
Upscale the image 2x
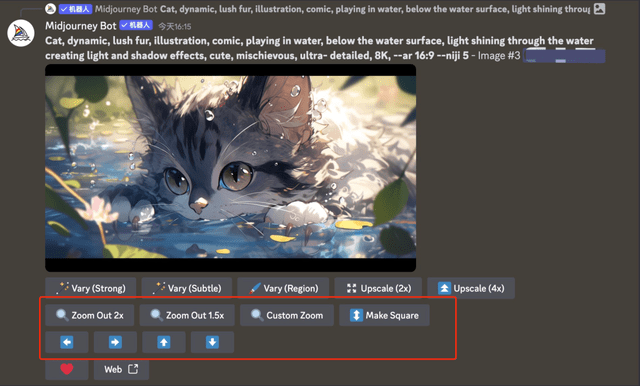tap(378, 288)
